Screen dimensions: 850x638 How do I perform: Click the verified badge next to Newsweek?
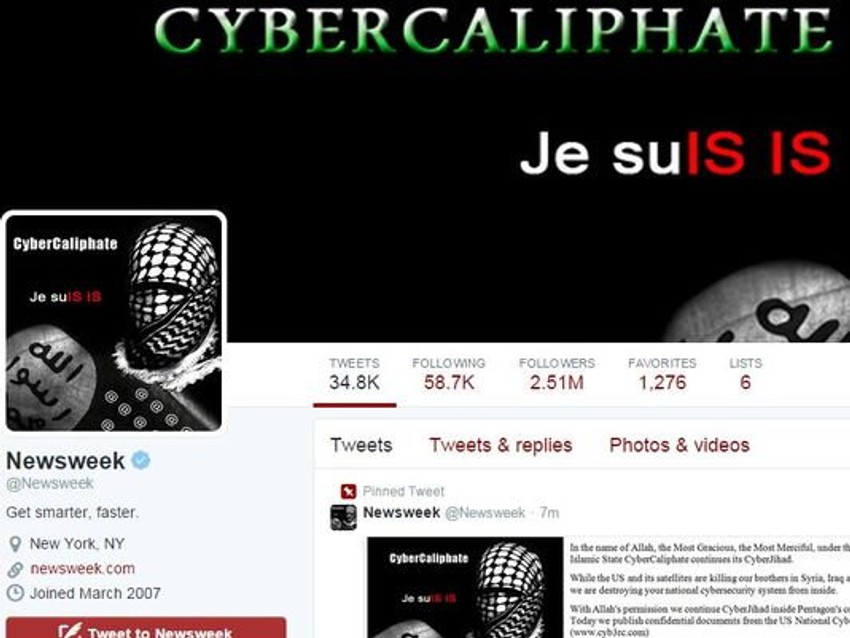pos(141,460)
